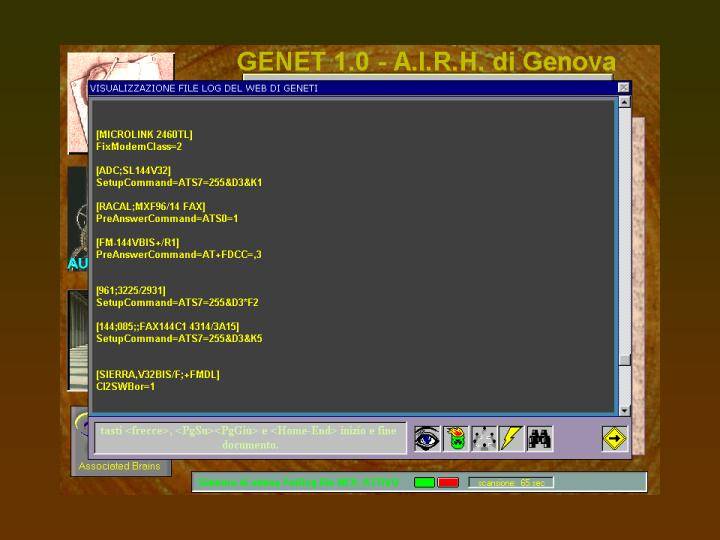The width and height of the screenshot is (720, 540).
Task: Click the thumbnail labeled AU on the left
Action: point(78,219)
